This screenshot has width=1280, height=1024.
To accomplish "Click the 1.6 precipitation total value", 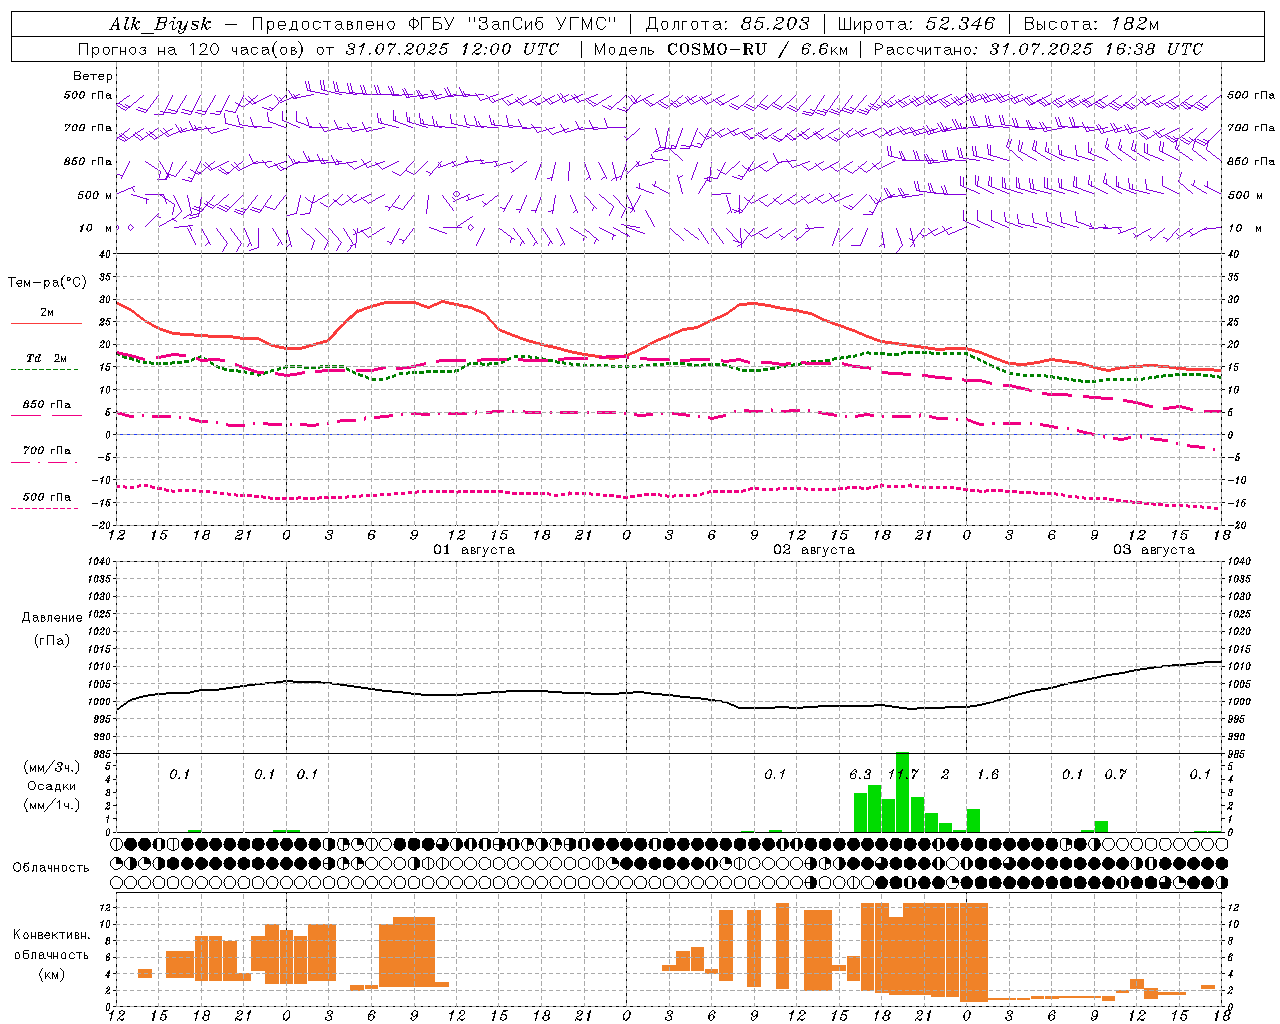I will pyautogui.click(x=988, y=775).
